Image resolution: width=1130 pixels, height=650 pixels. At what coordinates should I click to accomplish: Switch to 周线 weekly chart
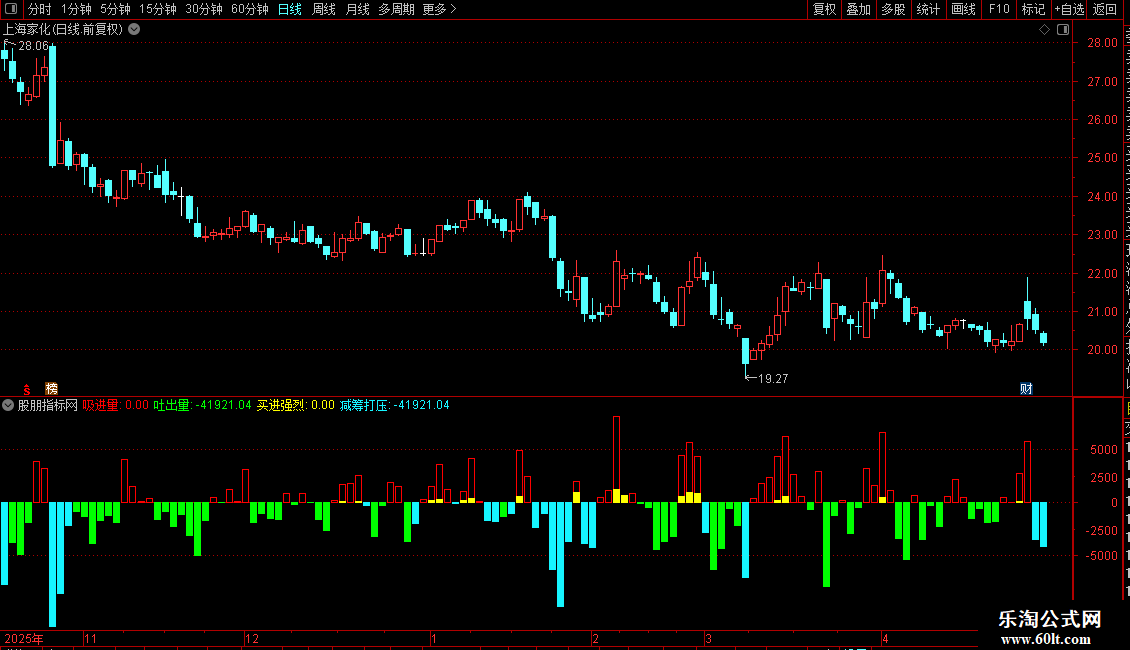324,9
